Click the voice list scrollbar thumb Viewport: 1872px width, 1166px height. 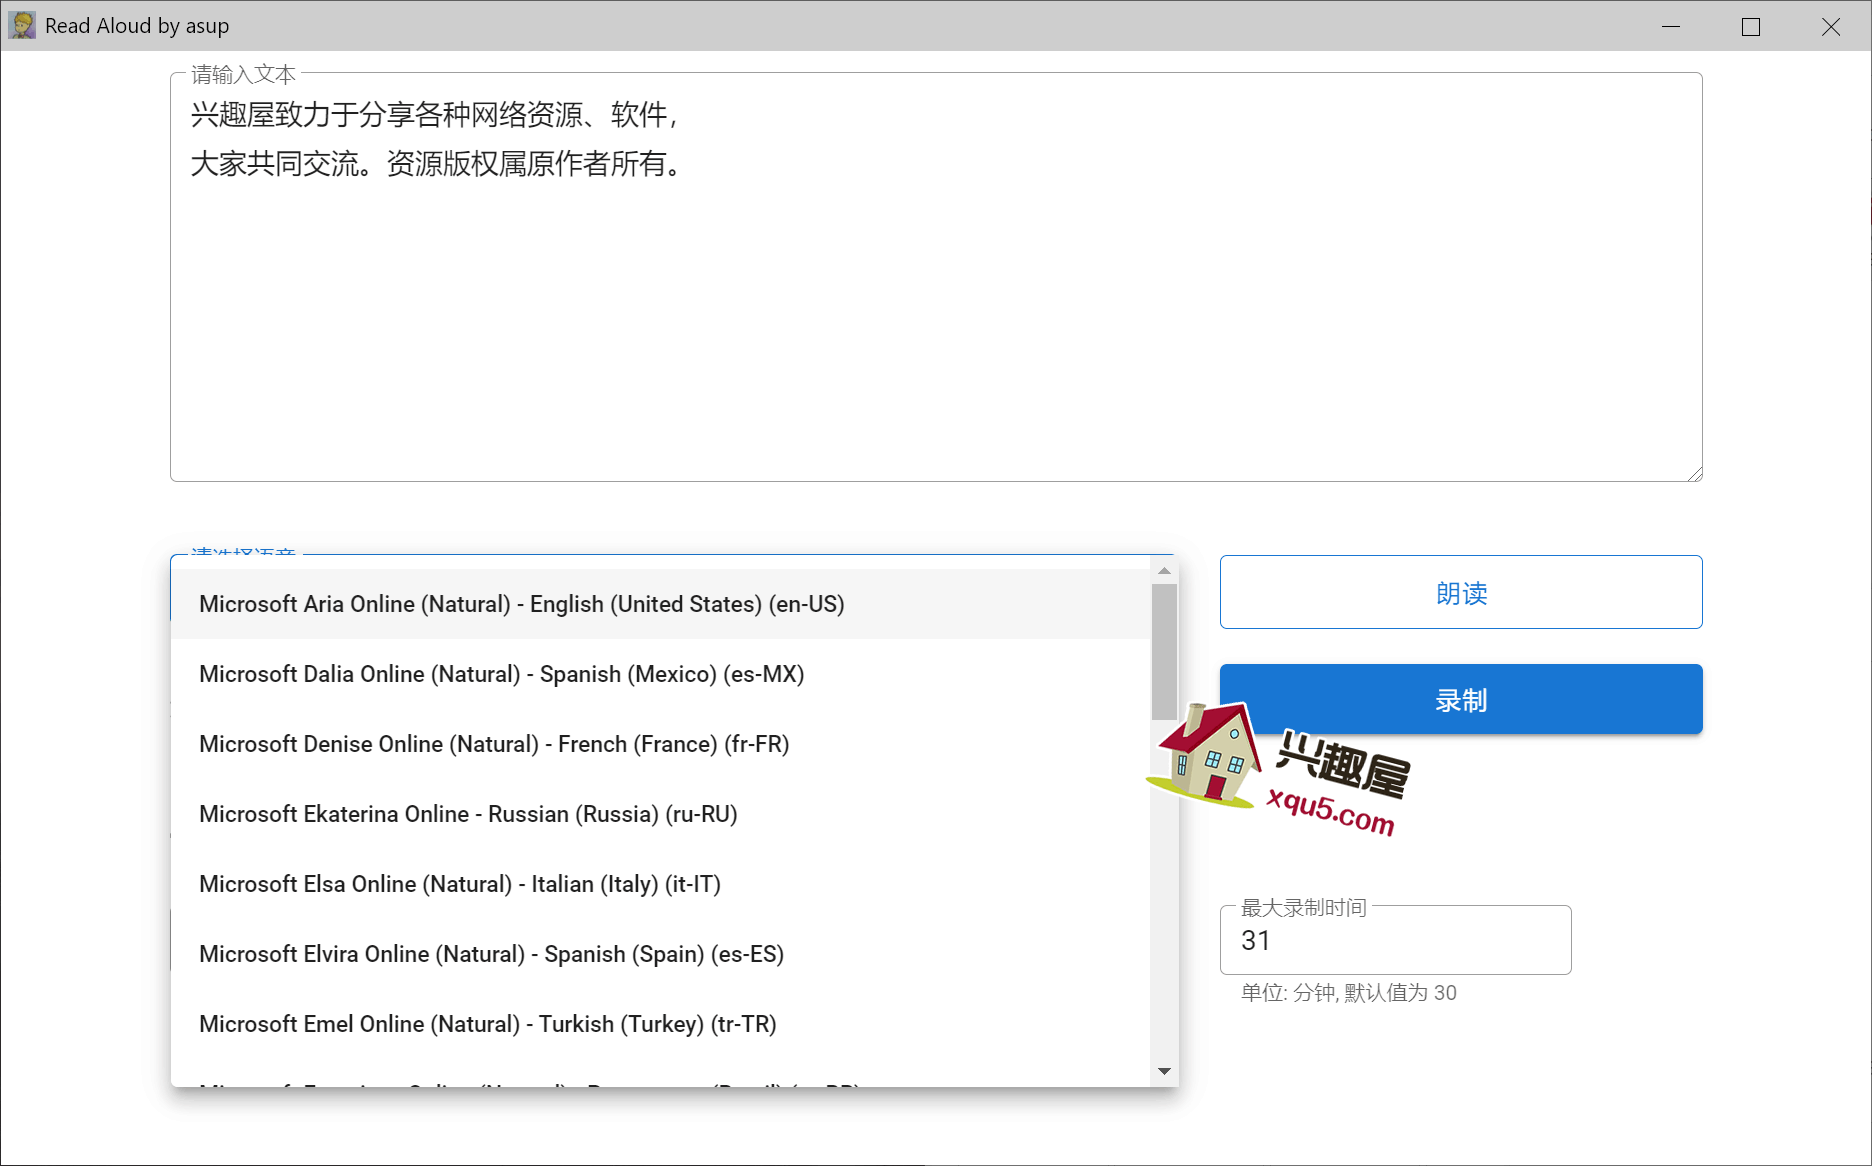pyautogui.click(x=1164, y=651)
